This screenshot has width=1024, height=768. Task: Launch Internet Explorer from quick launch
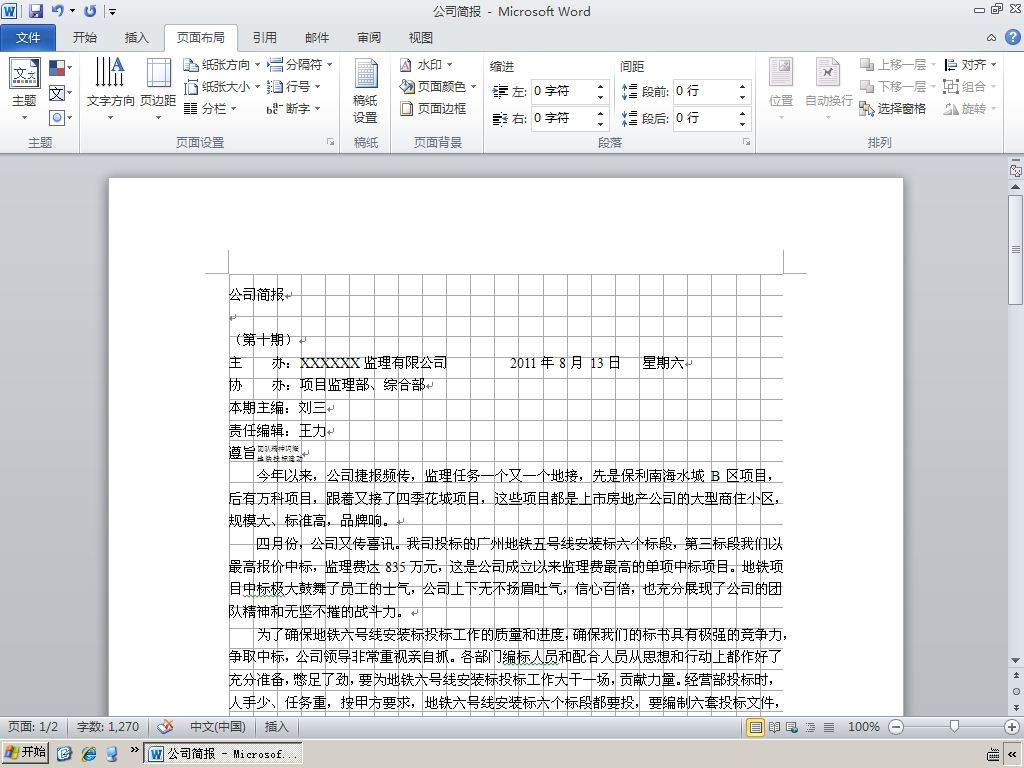point(88,754)
